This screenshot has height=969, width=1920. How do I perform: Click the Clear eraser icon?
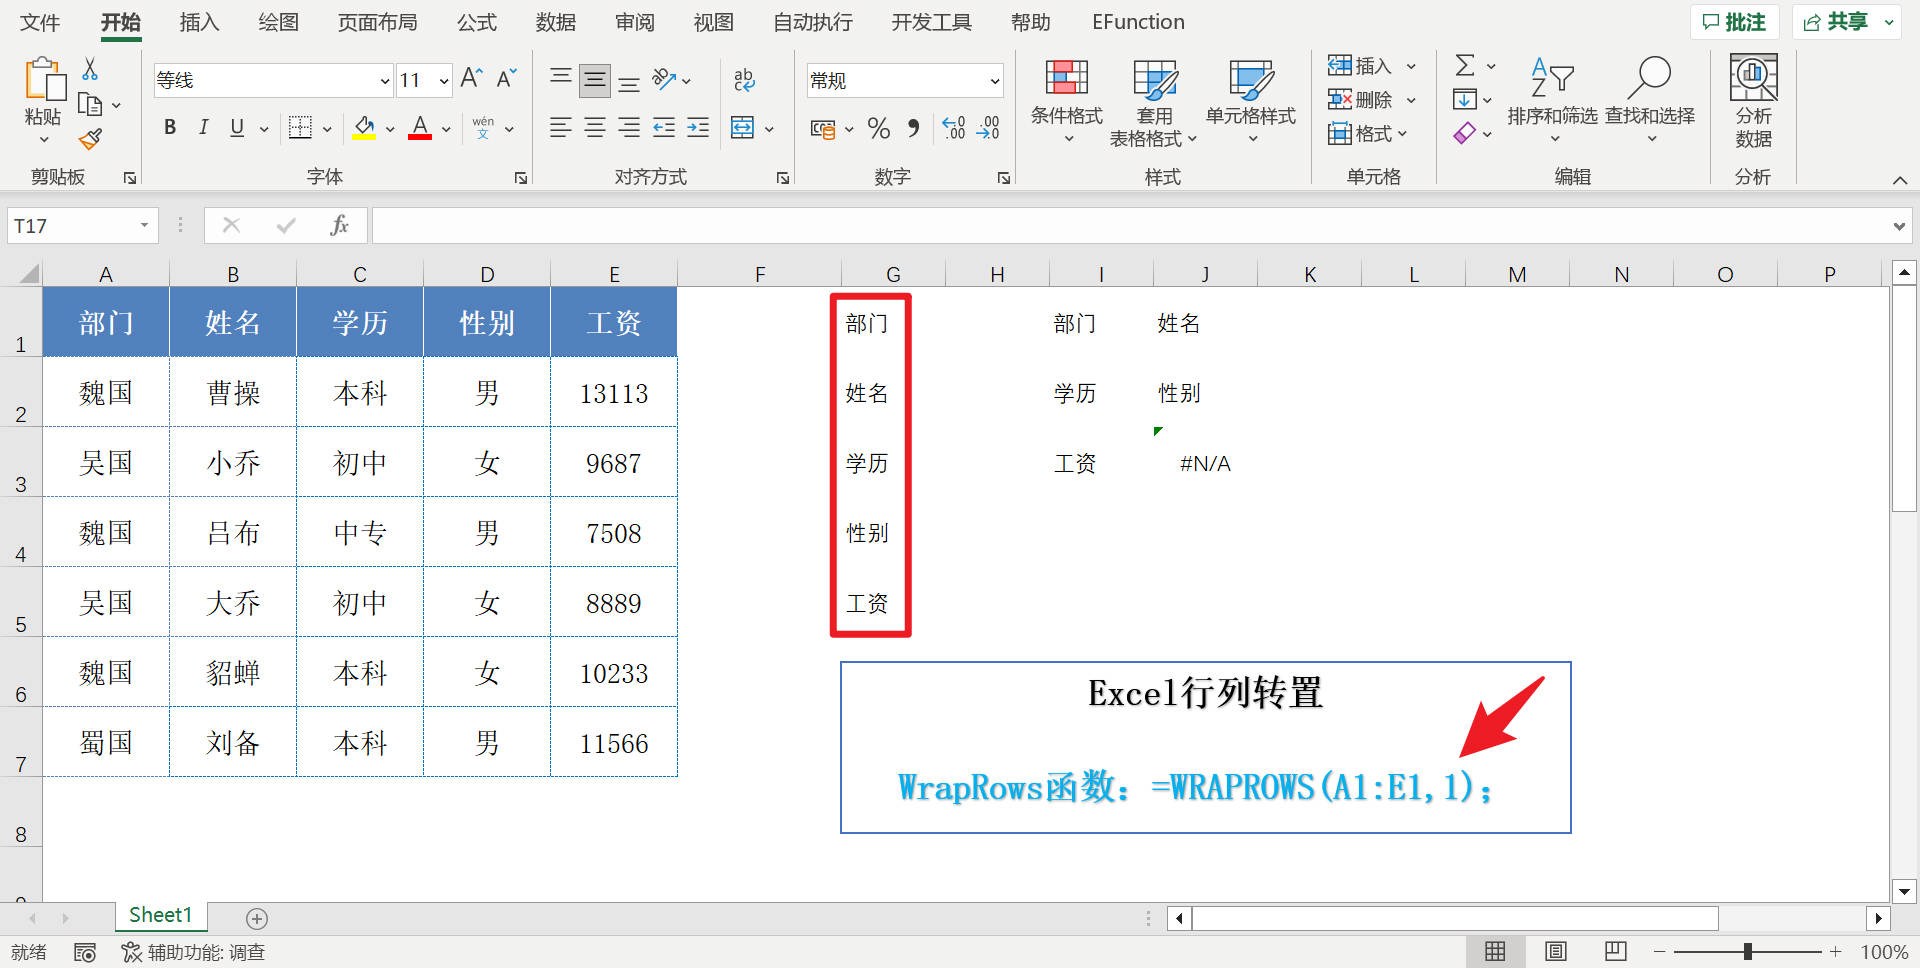(1464, 133)
